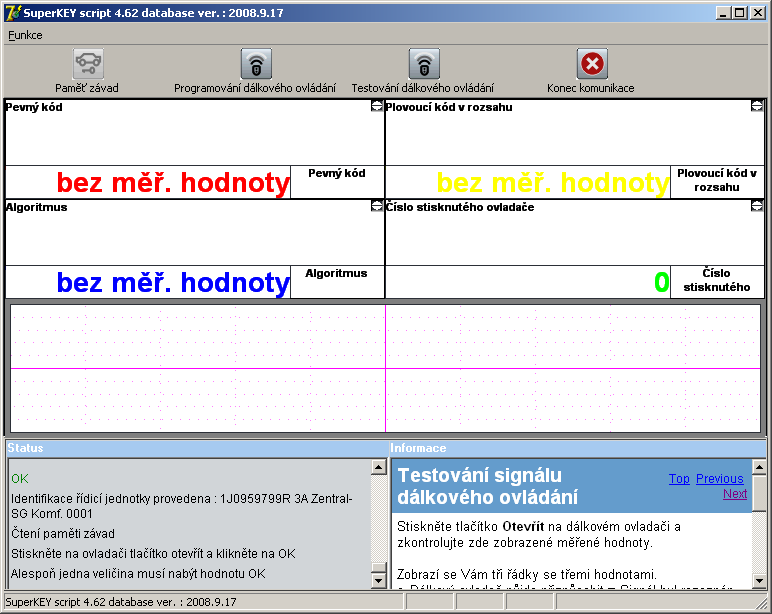772x614 pixels.
Task: Click the green OK status line
Action: tap(20, 479)
